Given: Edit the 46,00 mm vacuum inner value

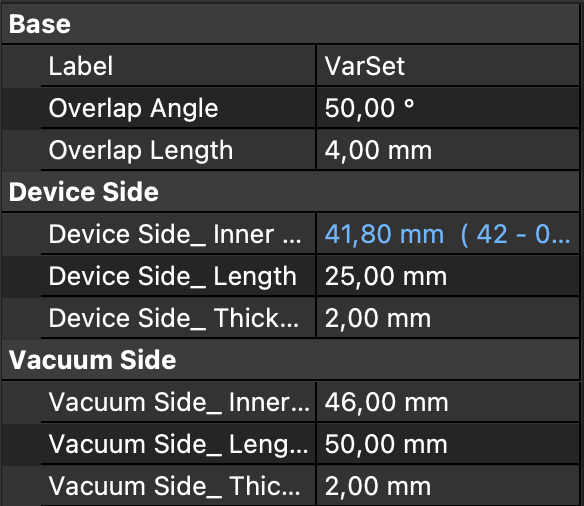Looking at the screenshot, I should pos(447,402).
